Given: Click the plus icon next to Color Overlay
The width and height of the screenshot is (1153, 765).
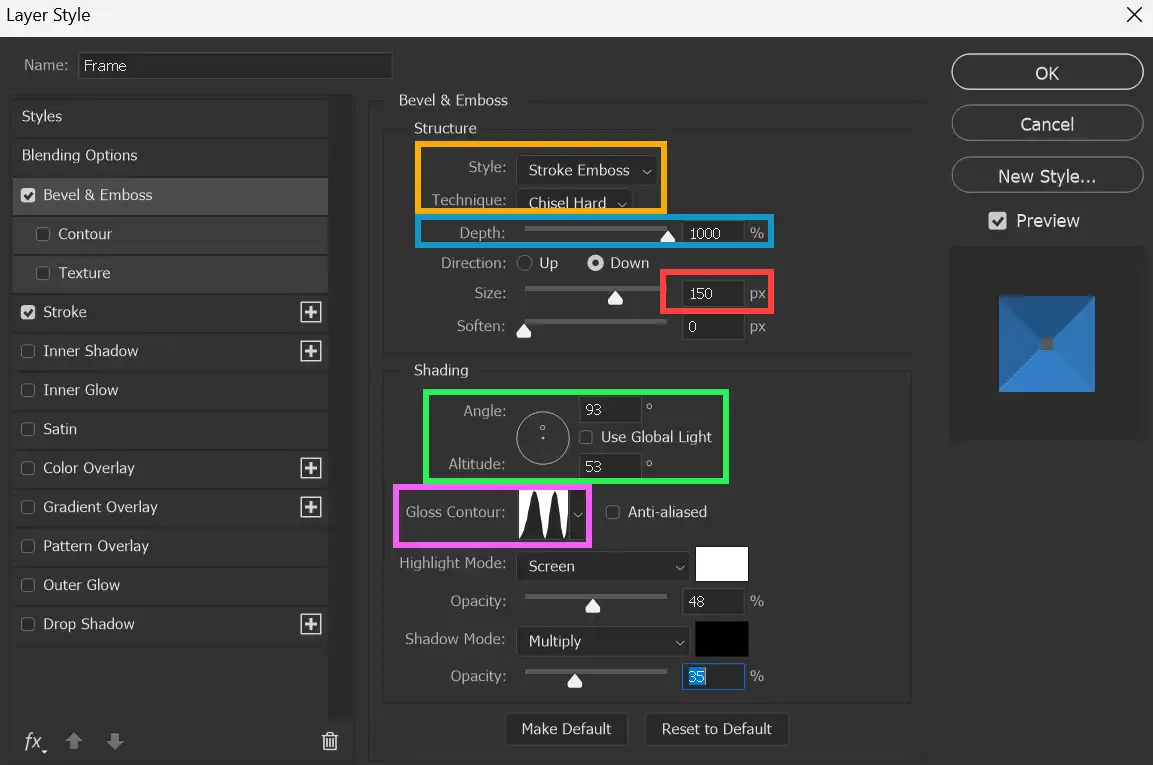Looking at the screenshot, I should 310,468.
